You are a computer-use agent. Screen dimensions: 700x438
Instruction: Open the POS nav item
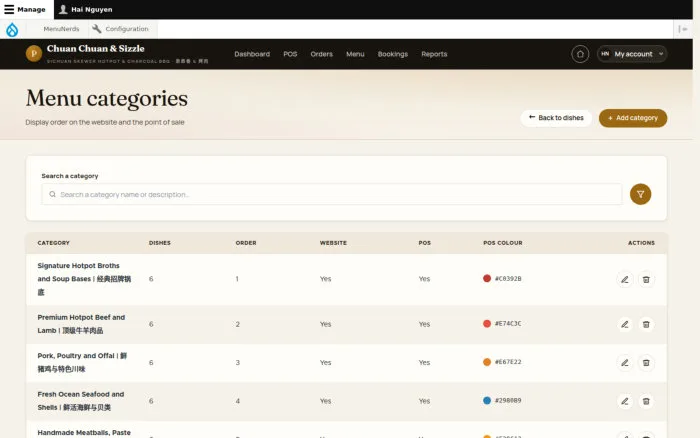click(290, 54)
